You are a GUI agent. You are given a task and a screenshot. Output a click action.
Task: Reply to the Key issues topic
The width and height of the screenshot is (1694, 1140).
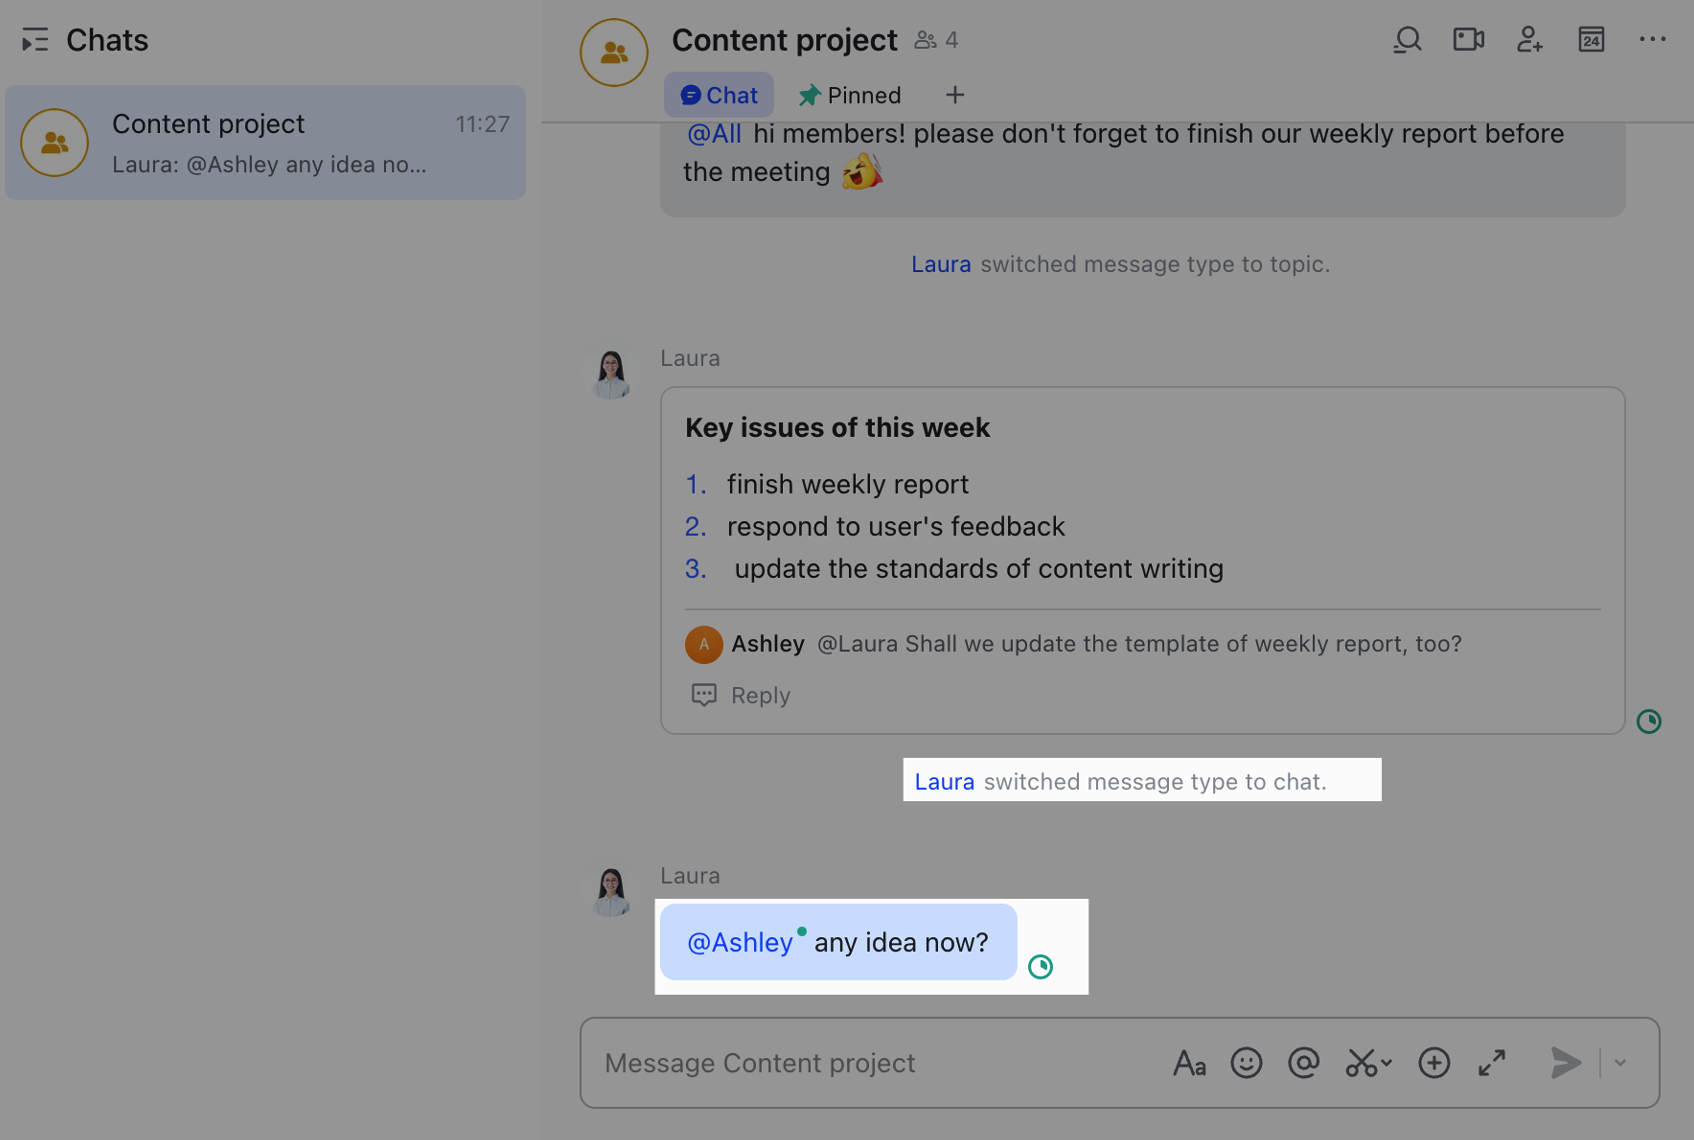pos(741,695)
